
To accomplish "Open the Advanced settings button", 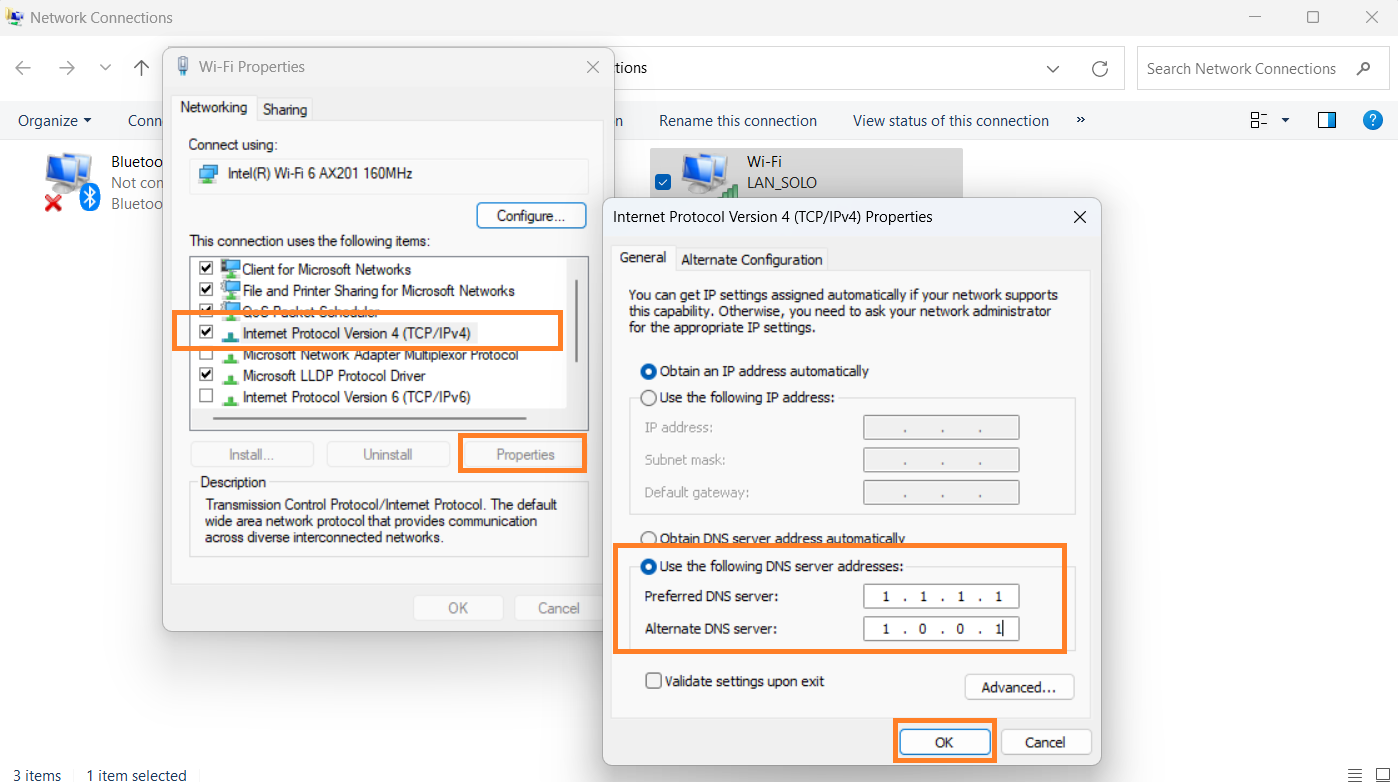I will (x=1019, y=687).
